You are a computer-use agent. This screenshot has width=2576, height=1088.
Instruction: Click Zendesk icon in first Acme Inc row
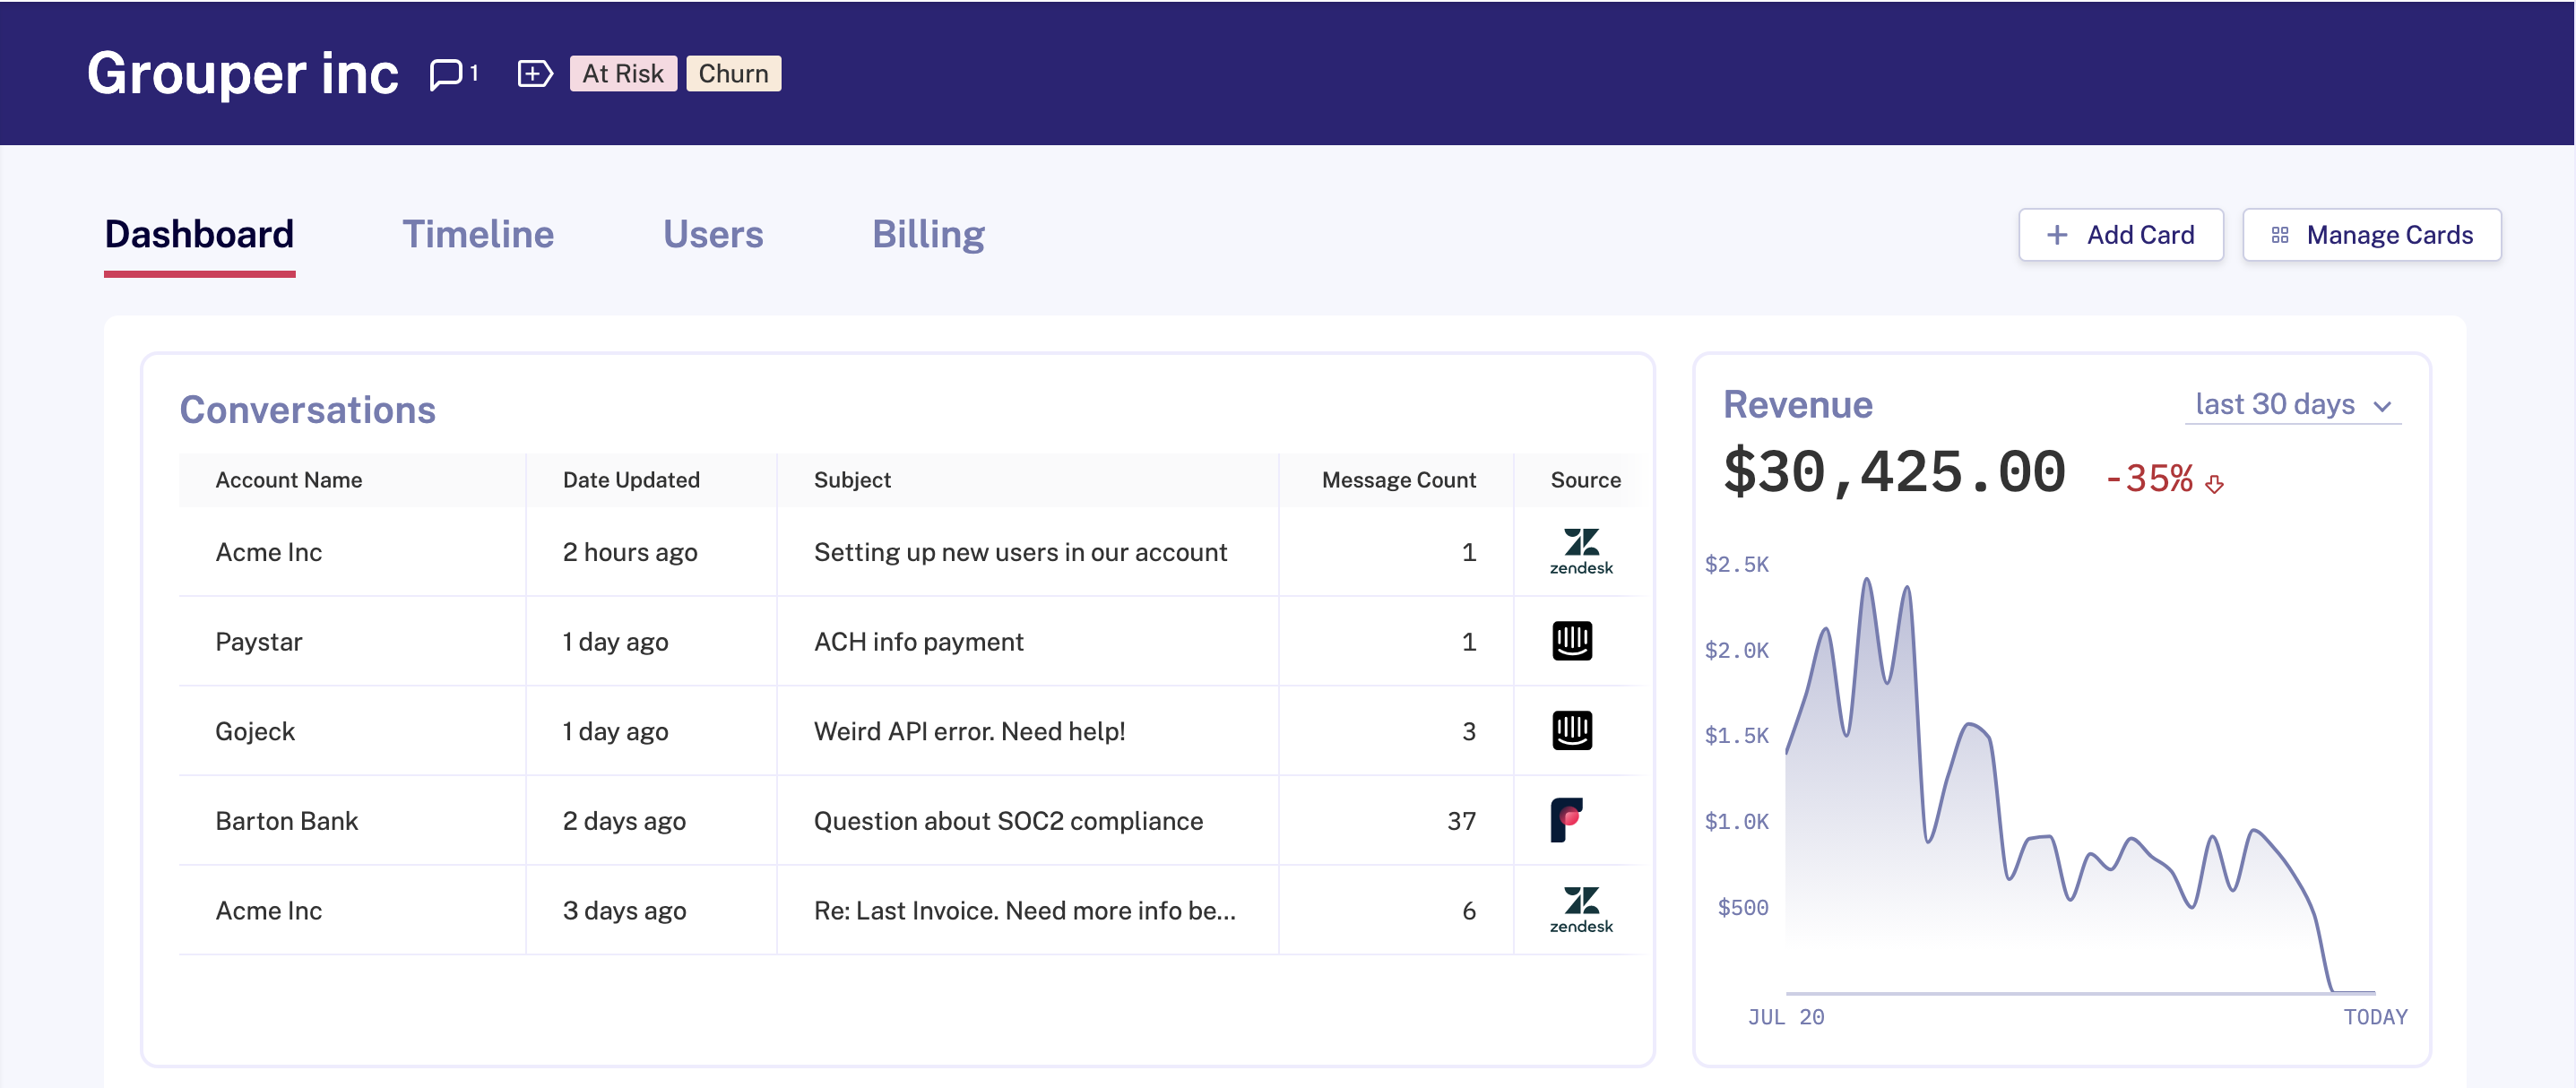[1580, 551]
